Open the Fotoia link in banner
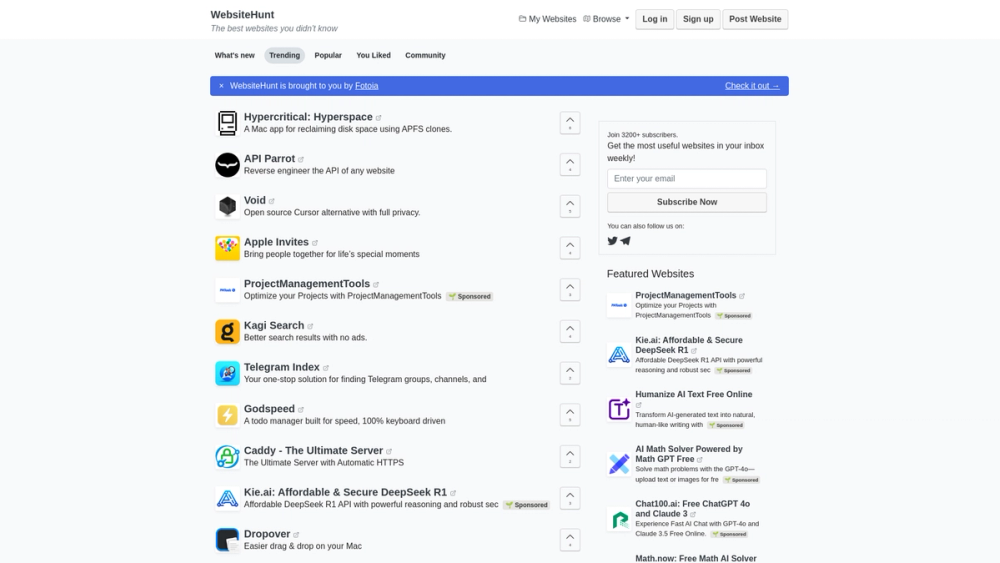Viewport: 1000px width, 563px height. [x=367, y=86]
